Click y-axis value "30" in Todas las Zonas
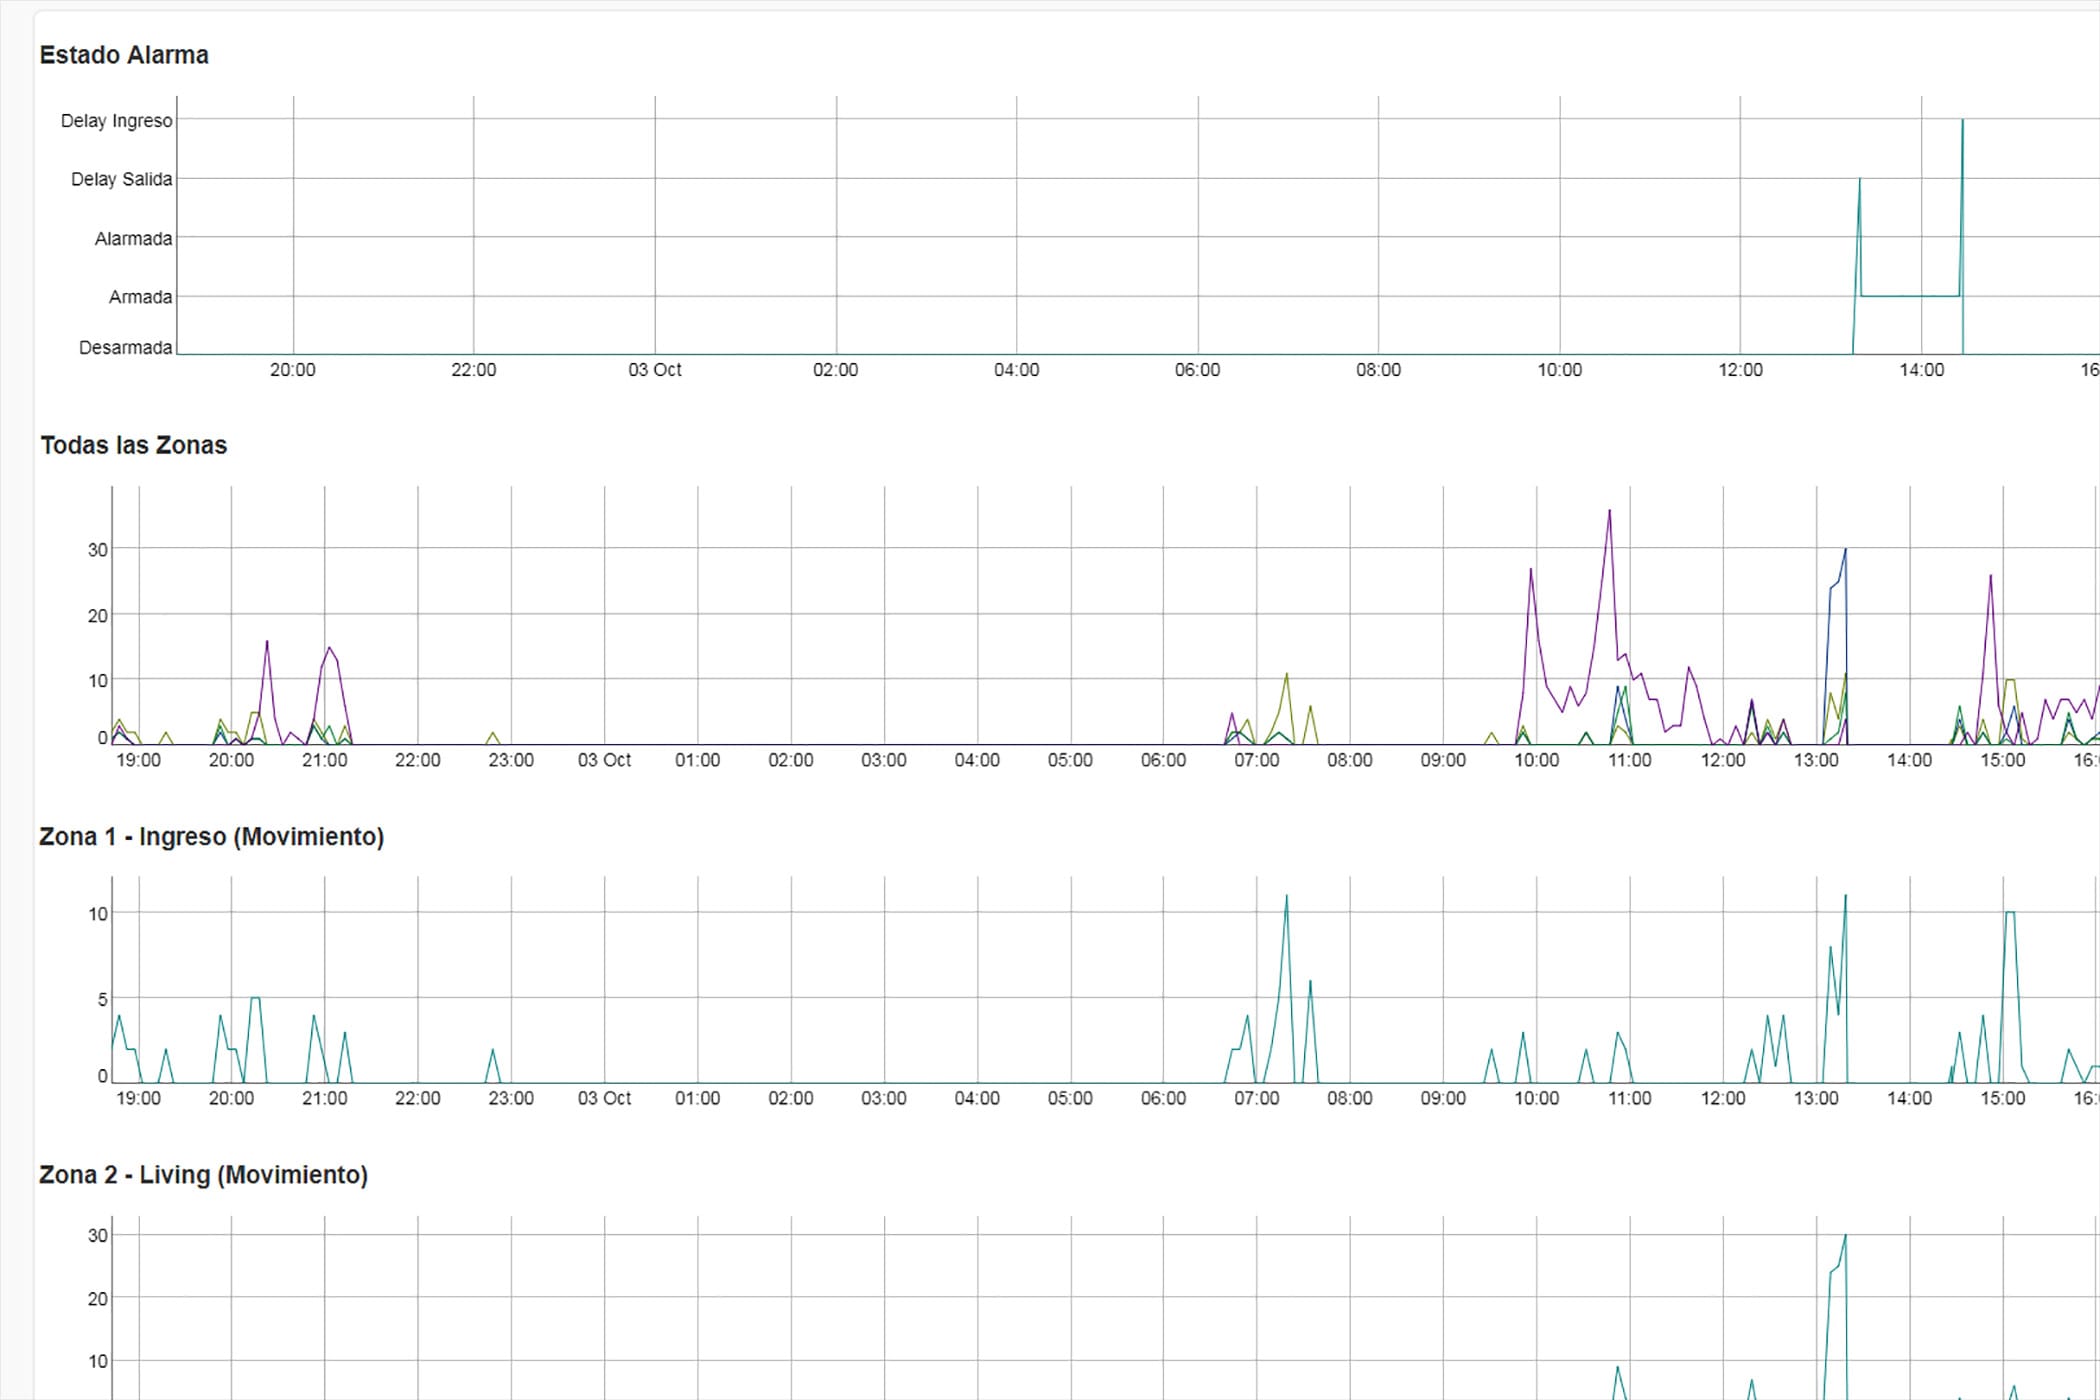 pos(97,550)
